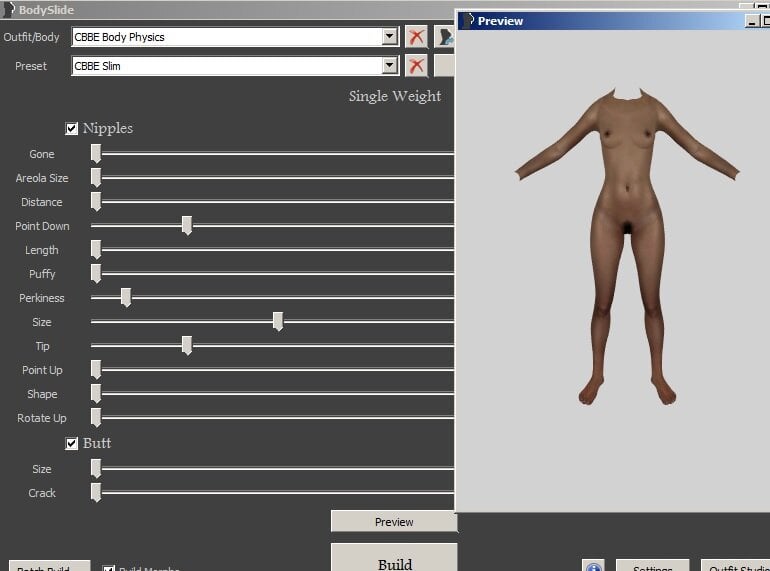Click the button next to Preset delete
This screenshot has height=571, width=770.
point(444,66)
